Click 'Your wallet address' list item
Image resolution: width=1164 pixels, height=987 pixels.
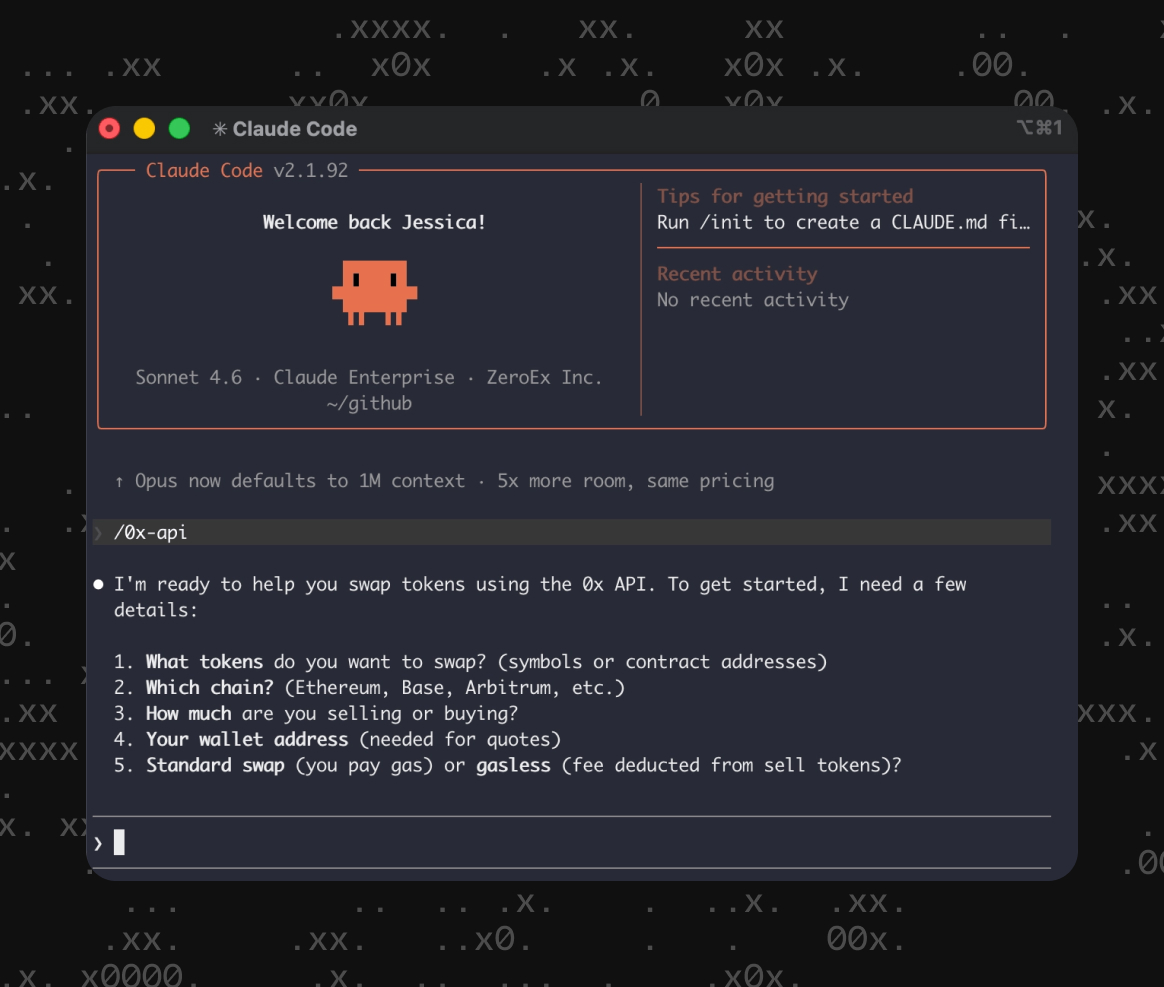coord(337,740)
